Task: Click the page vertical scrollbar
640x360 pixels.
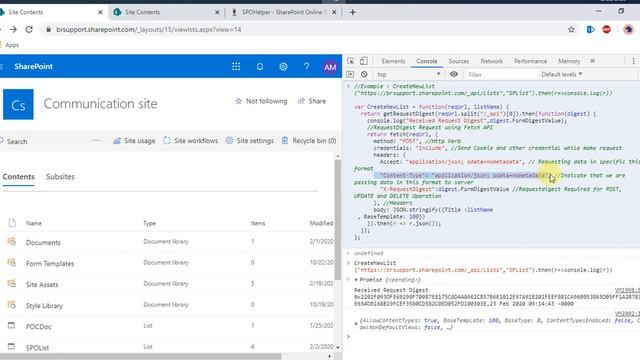Action: click(x=338, y=220)
